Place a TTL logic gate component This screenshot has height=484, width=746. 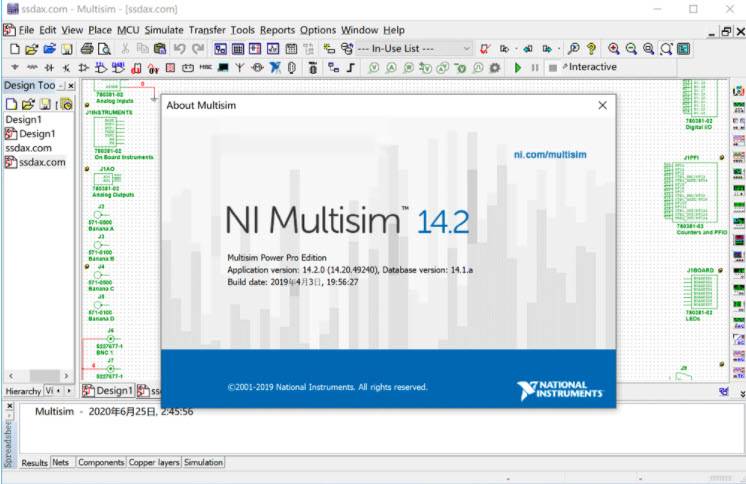click(x=101, y=68)
